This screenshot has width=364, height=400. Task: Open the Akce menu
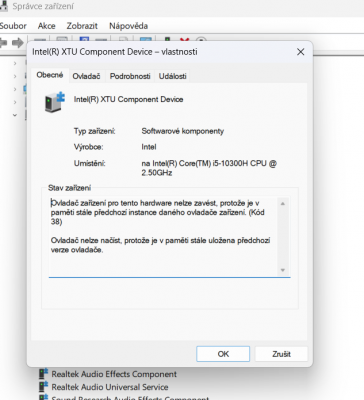[46, 26]
